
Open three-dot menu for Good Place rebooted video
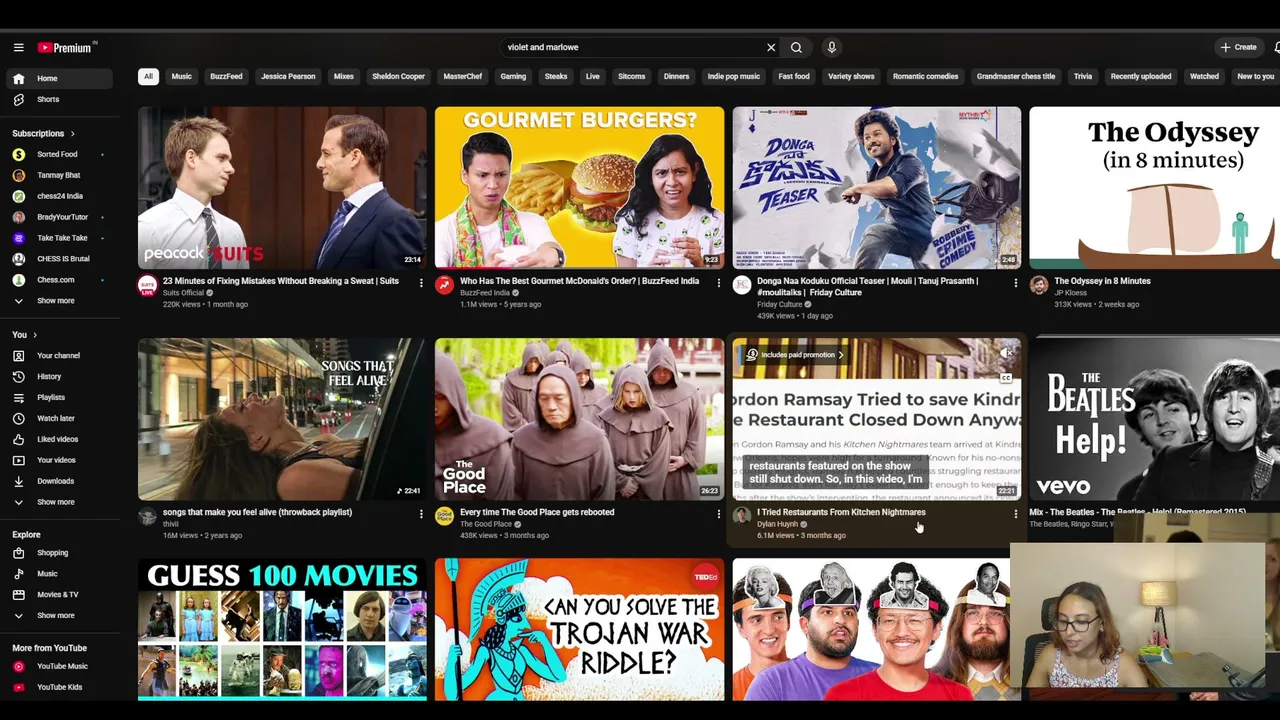pyautogui.click(x=718, y=514)
